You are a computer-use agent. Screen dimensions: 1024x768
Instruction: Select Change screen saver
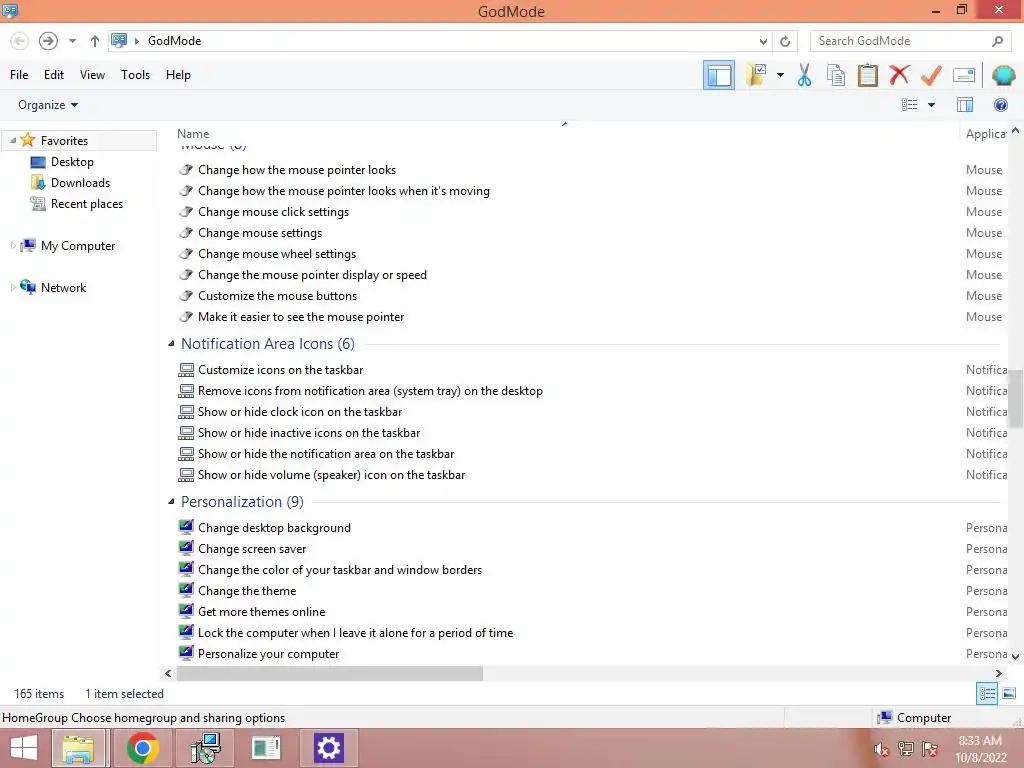(252, 549)
